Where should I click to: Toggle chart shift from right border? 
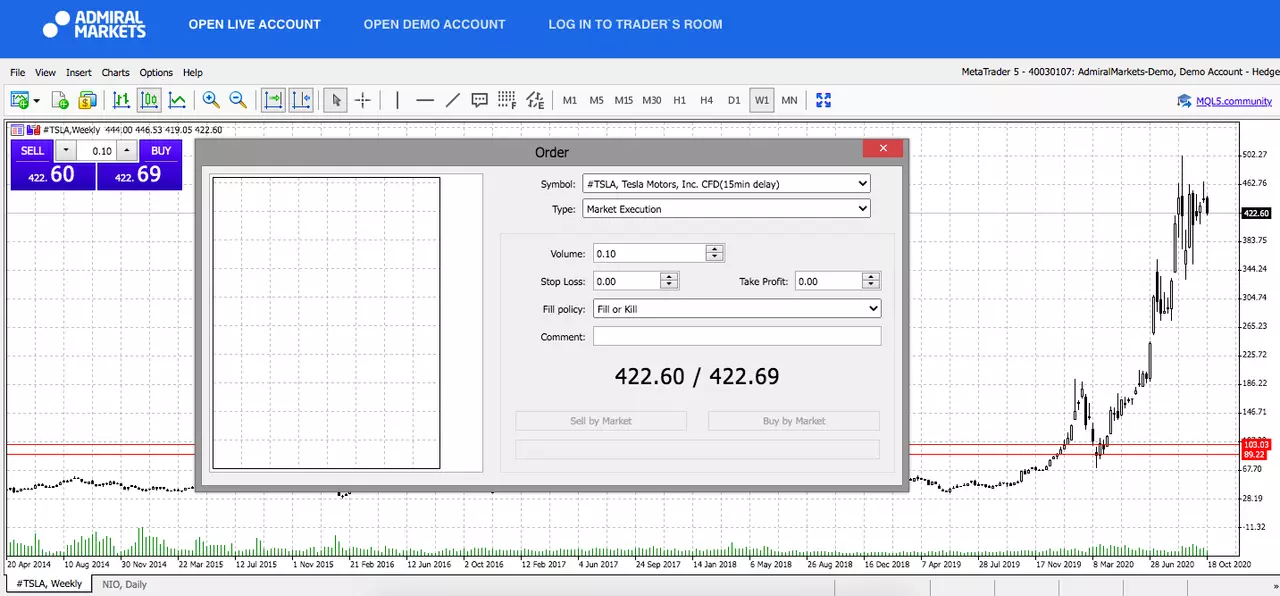pos(301,100)
